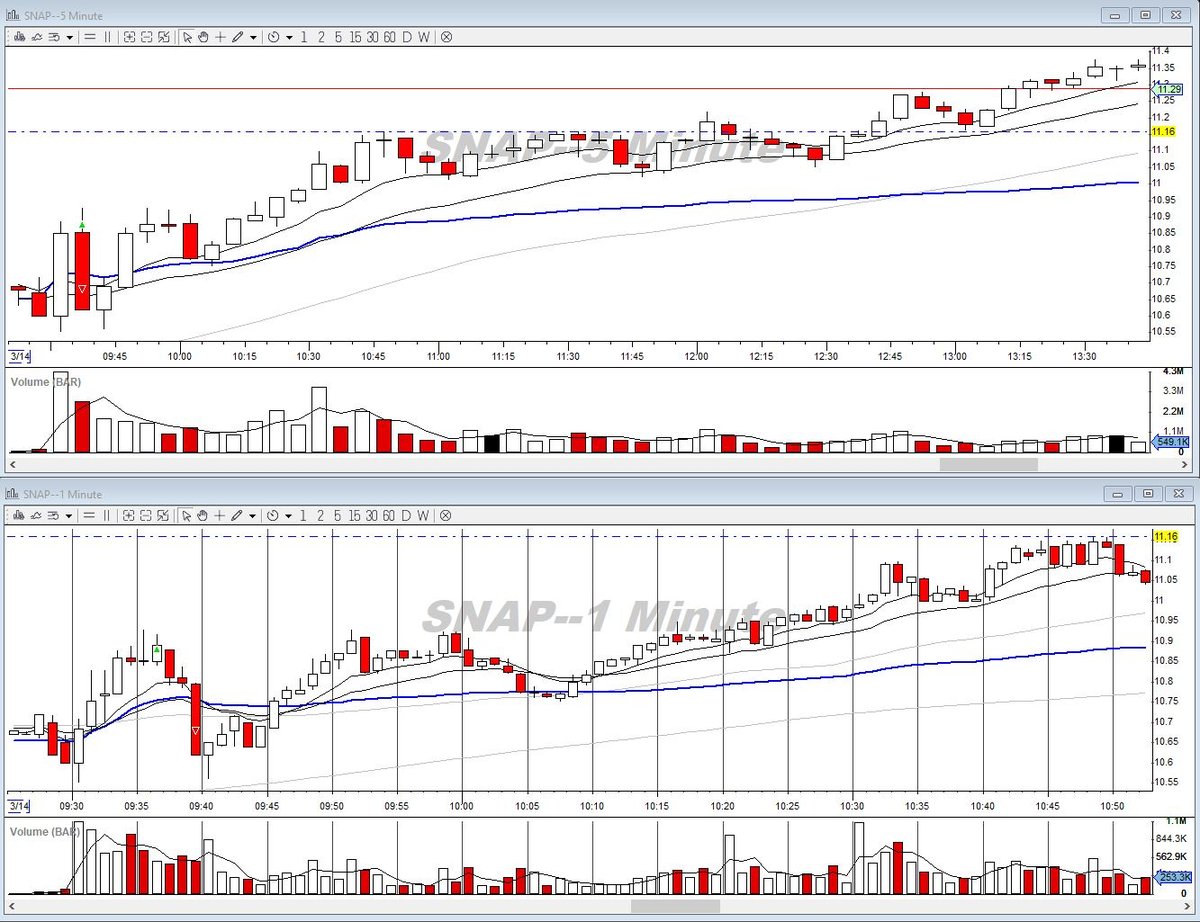The height and width of the screenshot is (922, 1200).
Task: Select Daily (D) interval in 1 Minute window
Action: coord(407,515)
